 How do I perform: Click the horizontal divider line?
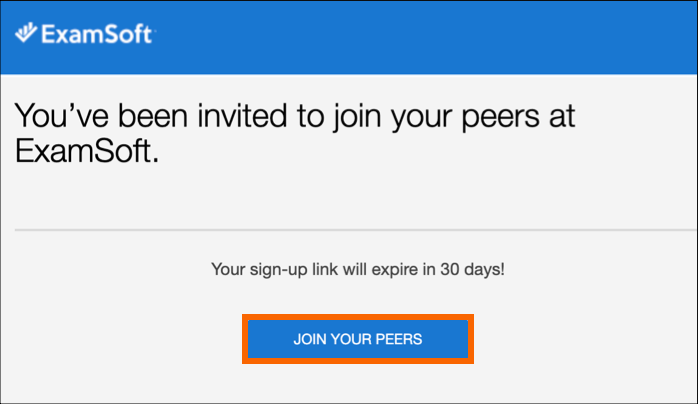coord(355,230)
